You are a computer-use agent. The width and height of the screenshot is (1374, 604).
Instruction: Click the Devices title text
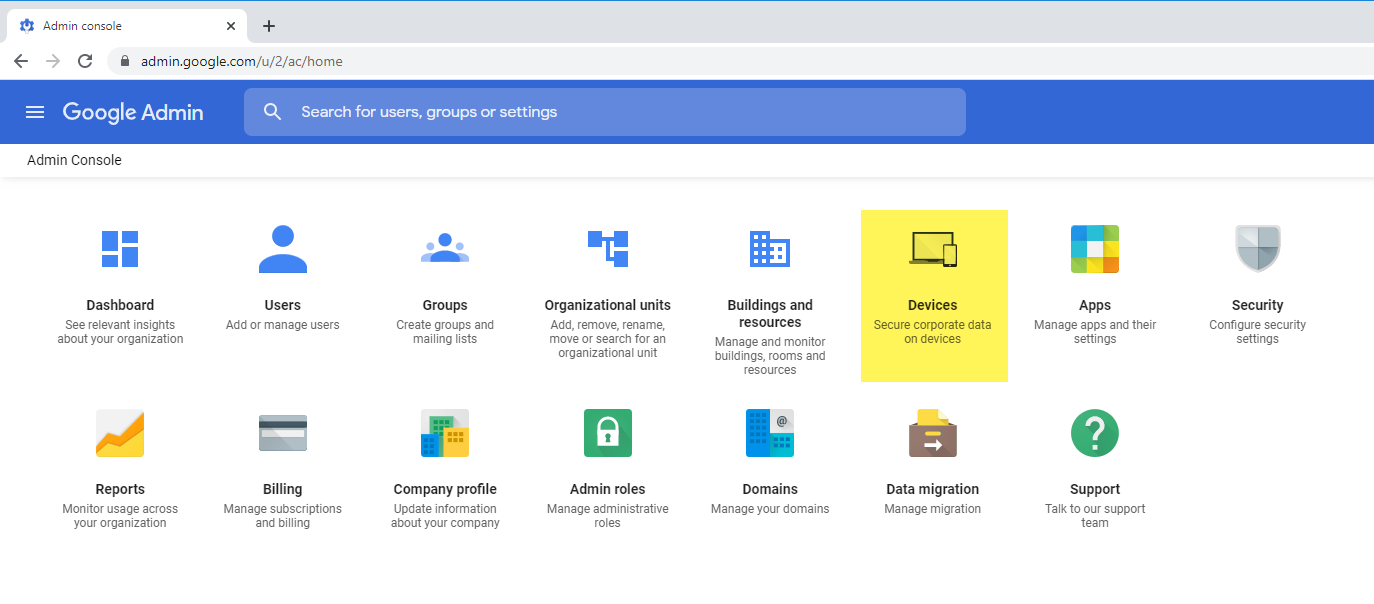(x=933, y=305)
